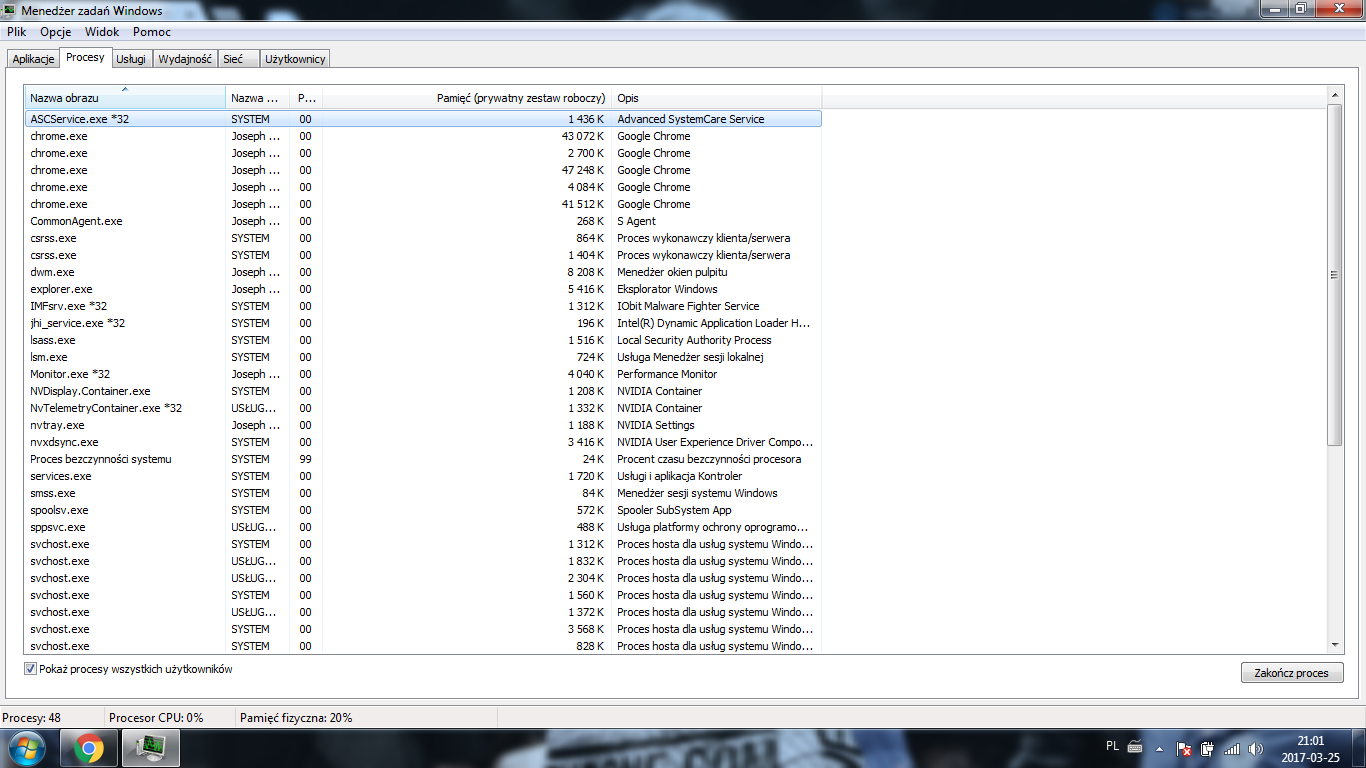This screenshot has width=1366, height=768.
Task: Select the IMFsrv.exe *32 process
Action: point(423,306)
